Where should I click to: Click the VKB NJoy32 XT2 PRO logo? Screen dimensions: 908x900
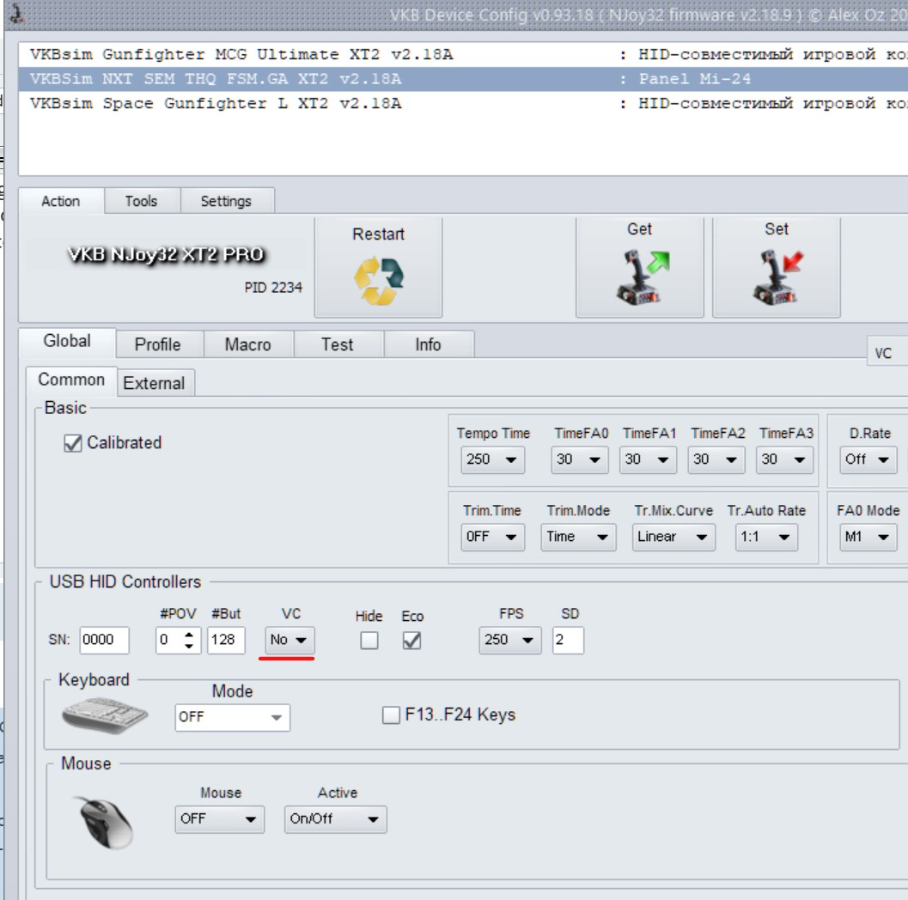(166, 254)
